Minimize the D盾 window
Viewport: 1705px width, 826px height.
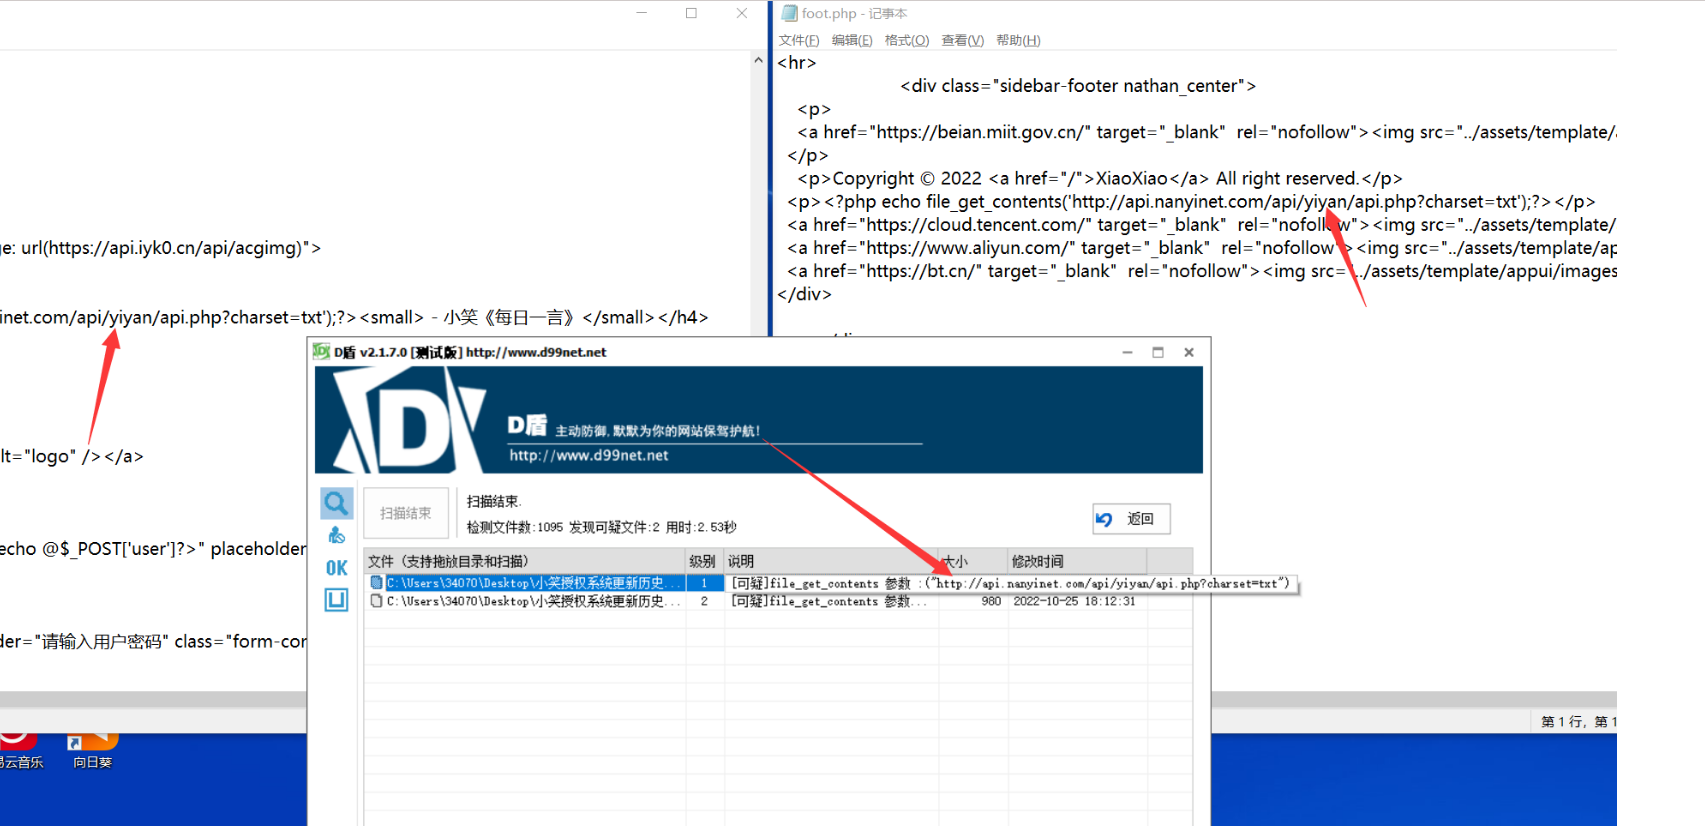point(1127,352)
